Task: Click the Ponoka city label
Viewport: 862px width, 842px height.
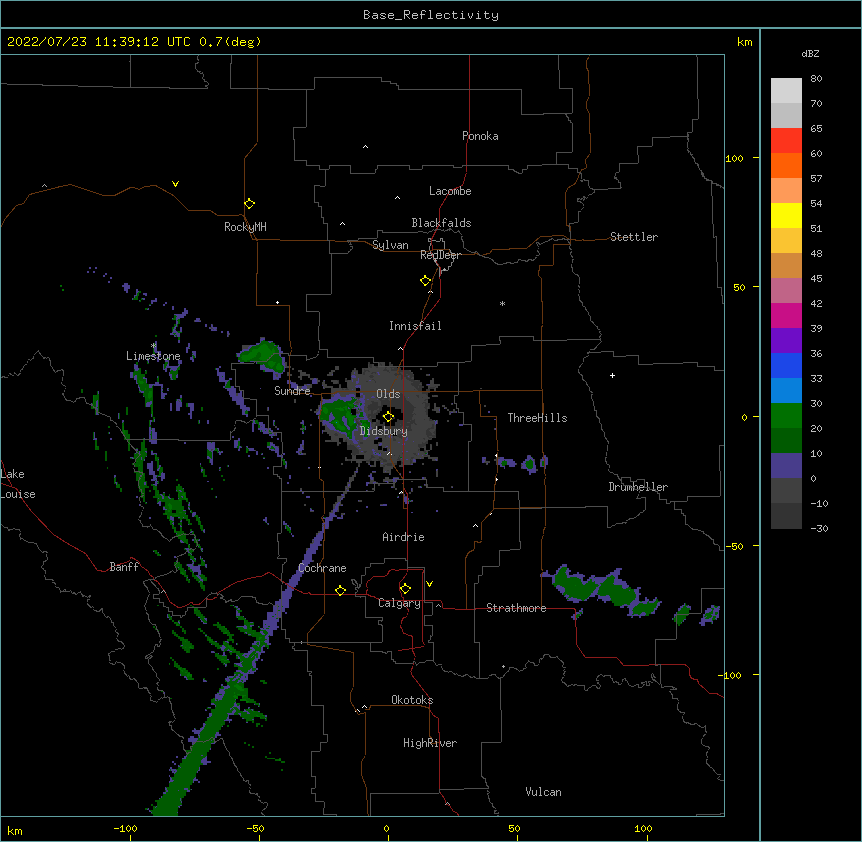Action: [x=480, y=136]
